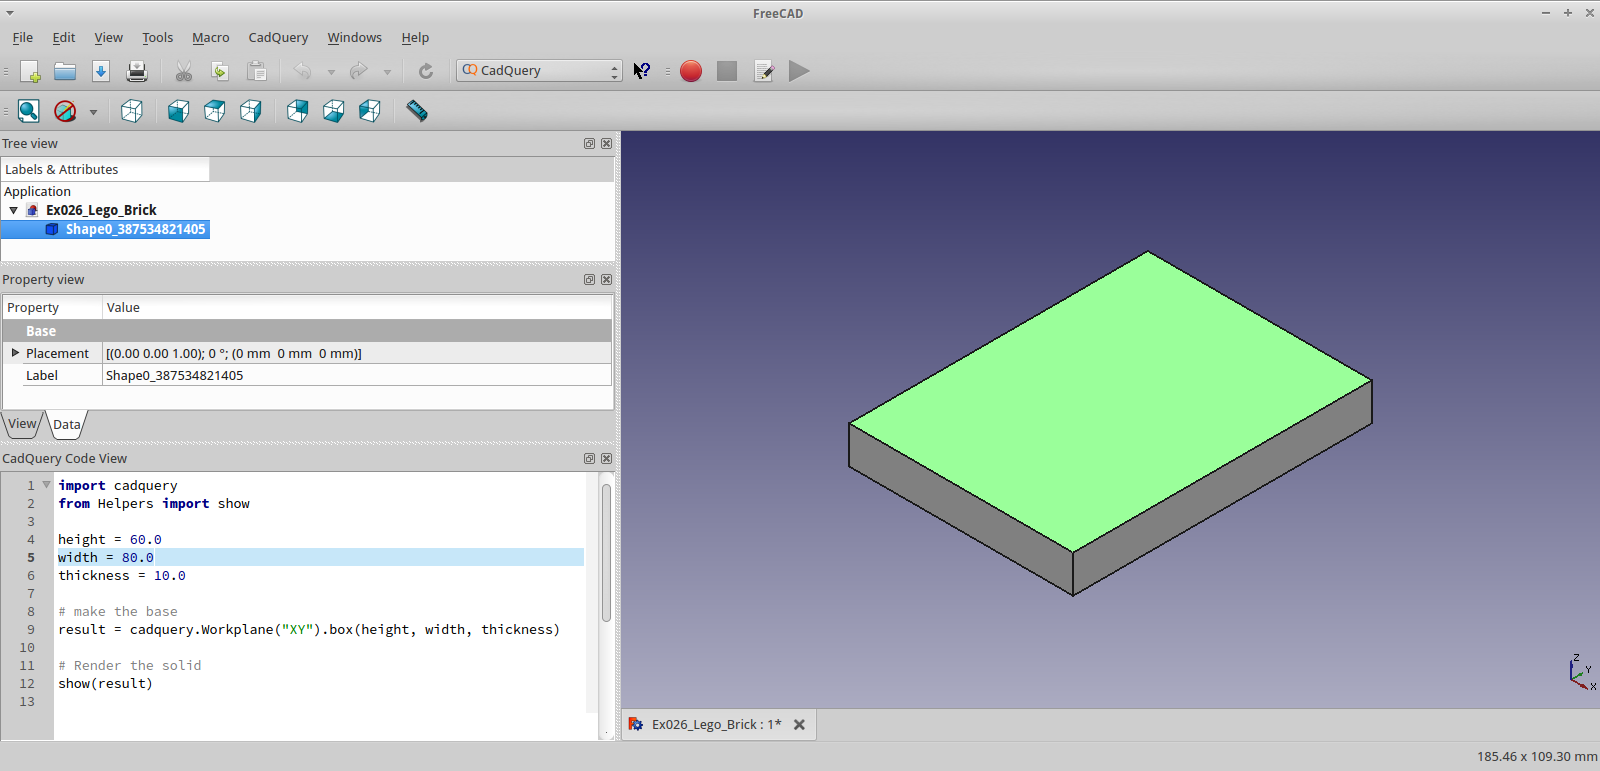Toggle floating for Tree view panel
This screenshot has width=1600, height=771.
point(589,144)
